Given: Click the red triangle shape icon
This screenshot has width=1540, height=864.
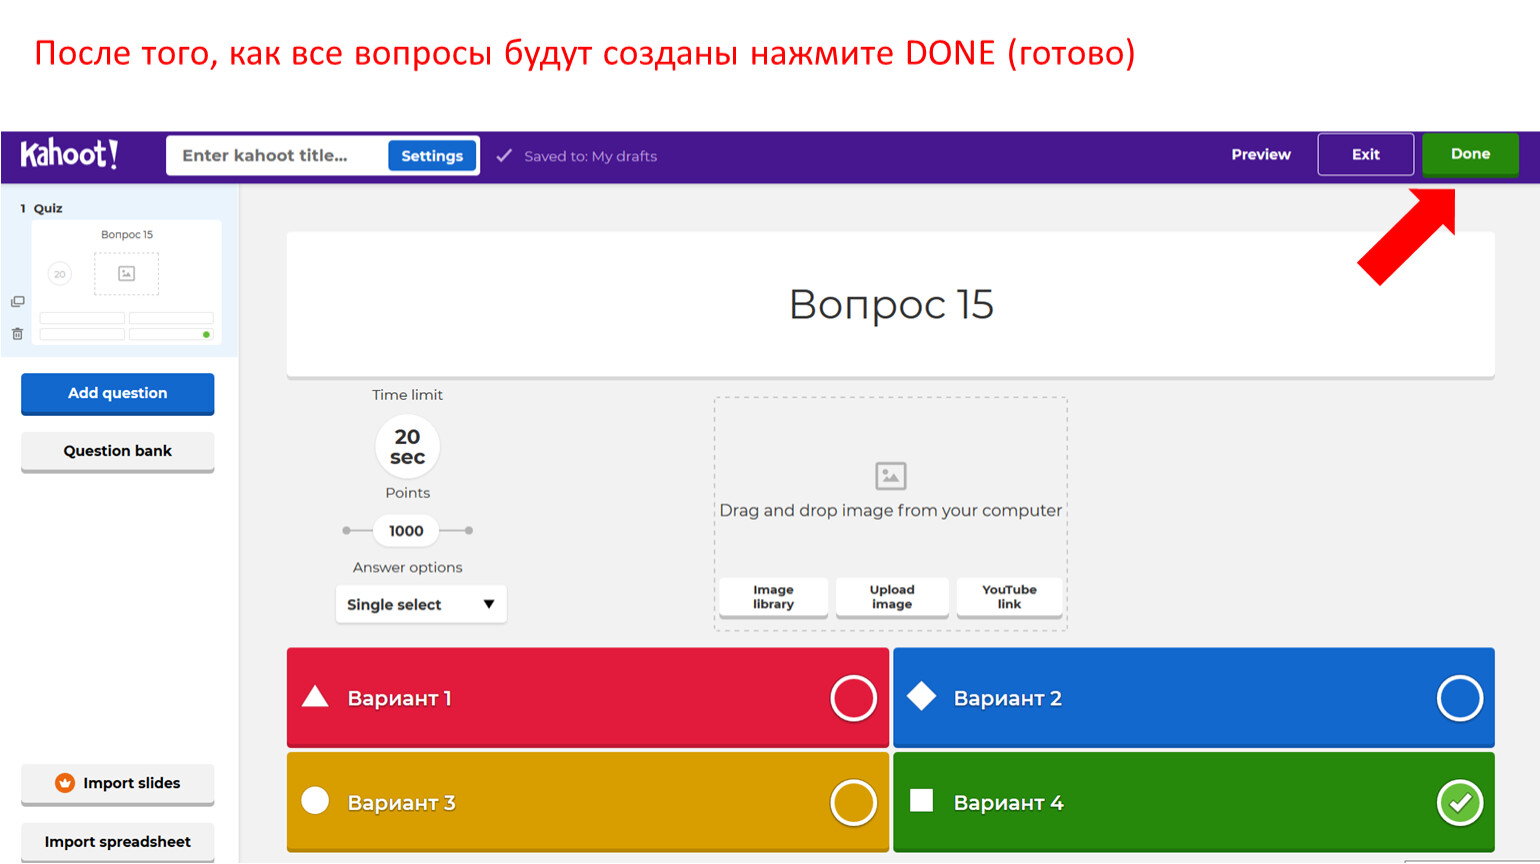Looking at the screenshot, I should point(315,697).
